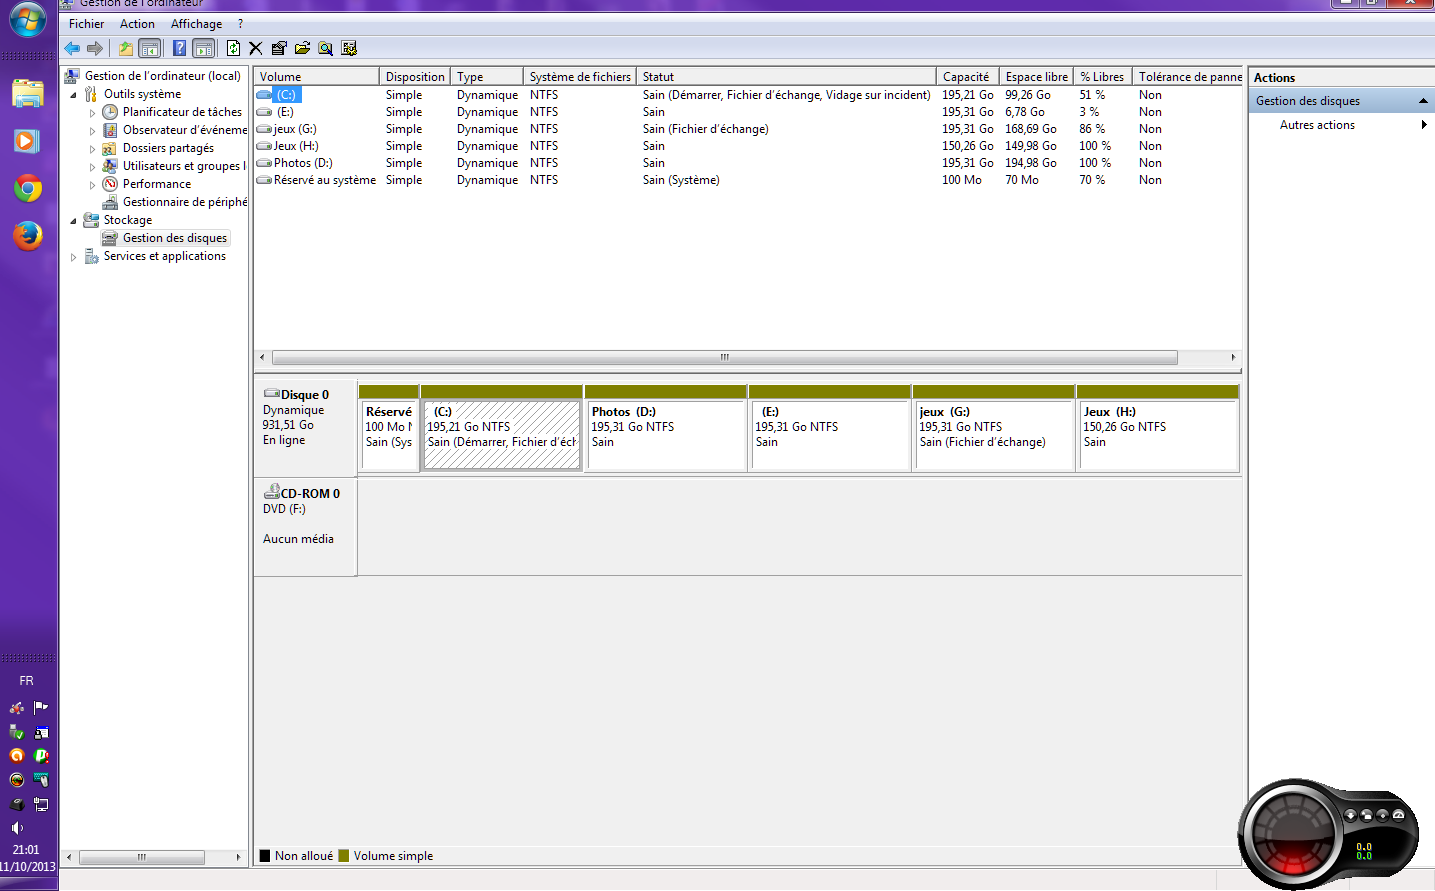This screenshot has width=1435, height=891.
Task: Select the (C:) hatched partition block
Action: click(502, 428)
